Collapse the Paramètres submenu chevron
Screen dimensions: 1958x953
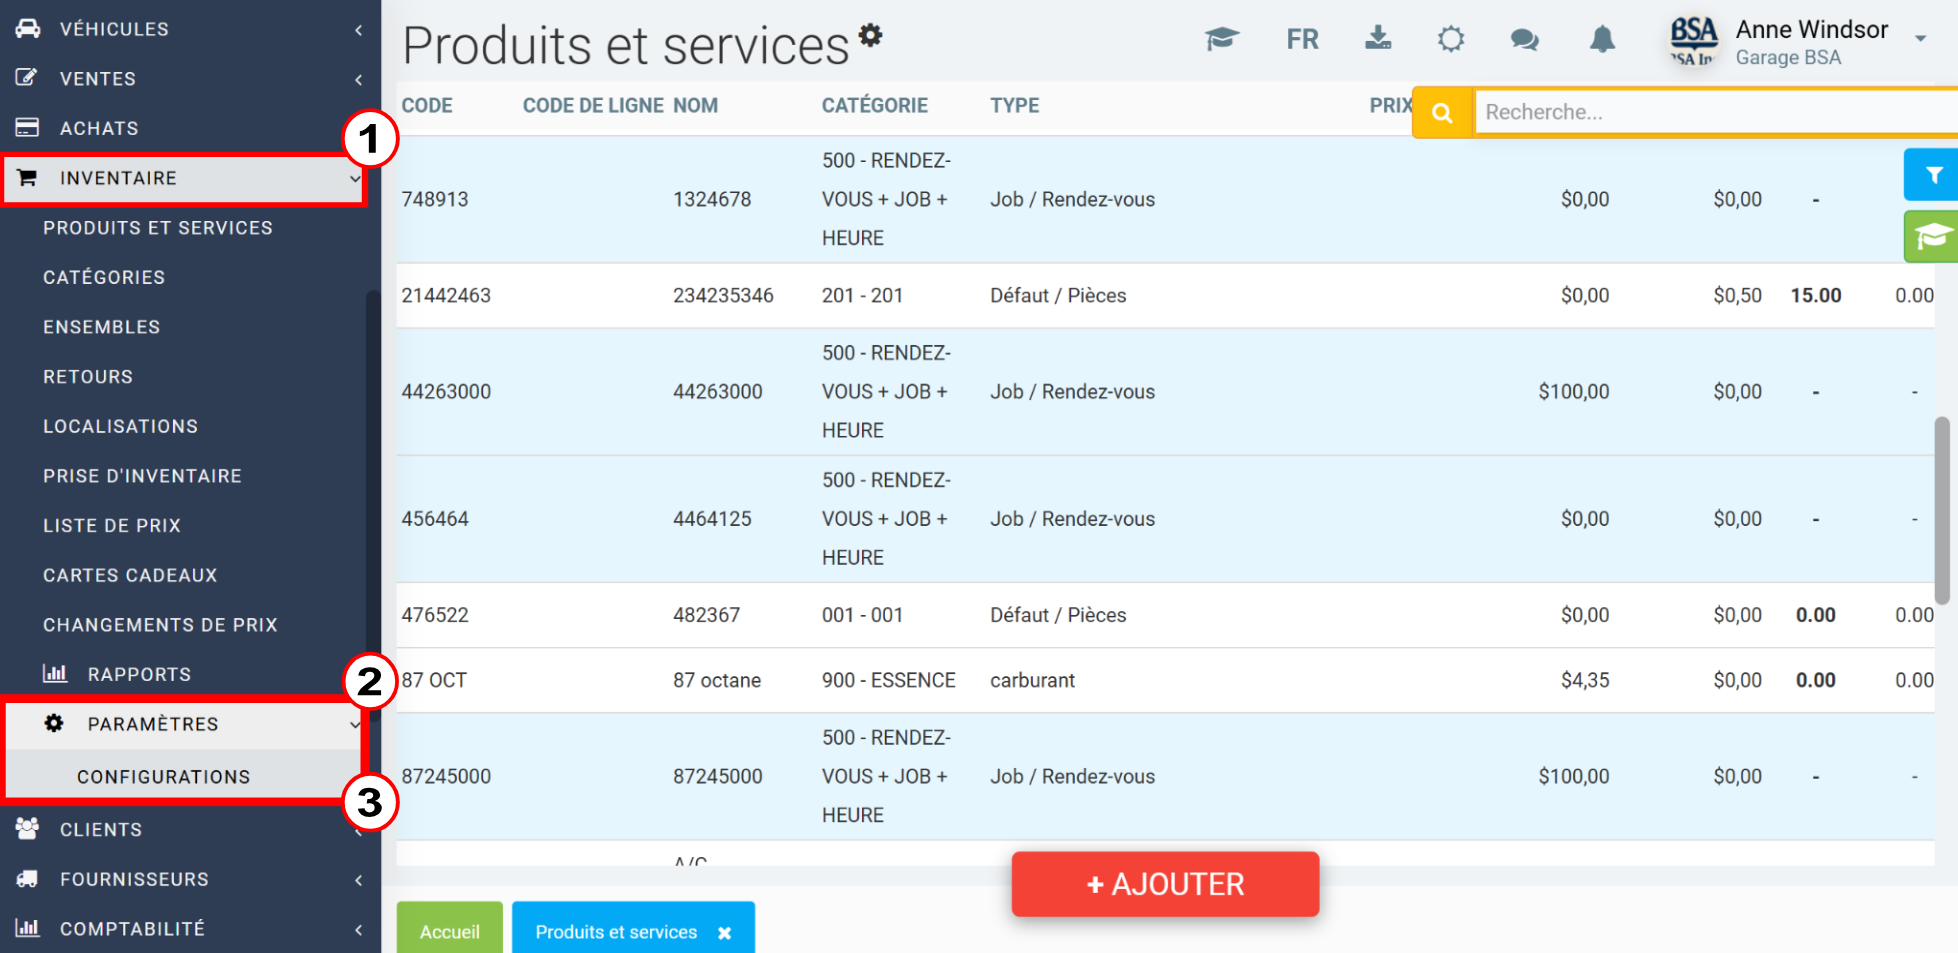(354, 725)
